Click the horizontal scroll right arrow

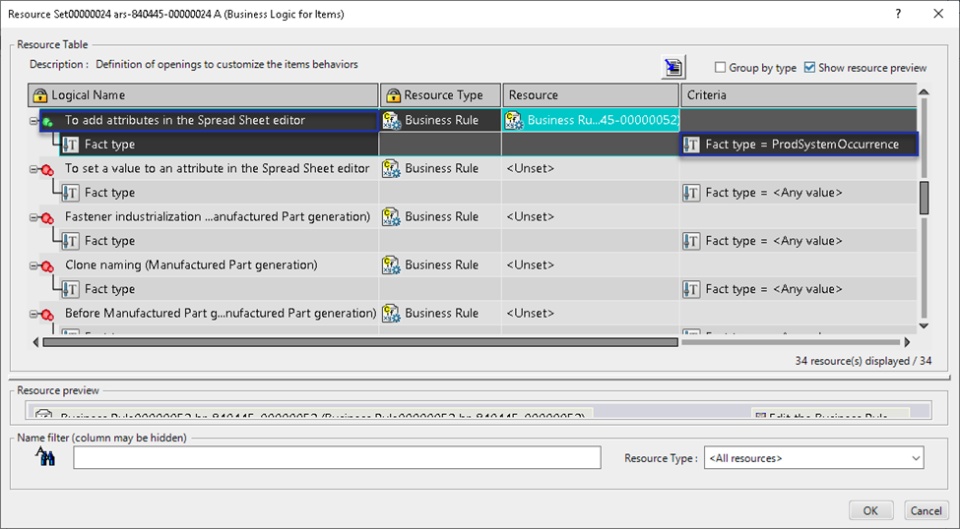click(907, 342)
